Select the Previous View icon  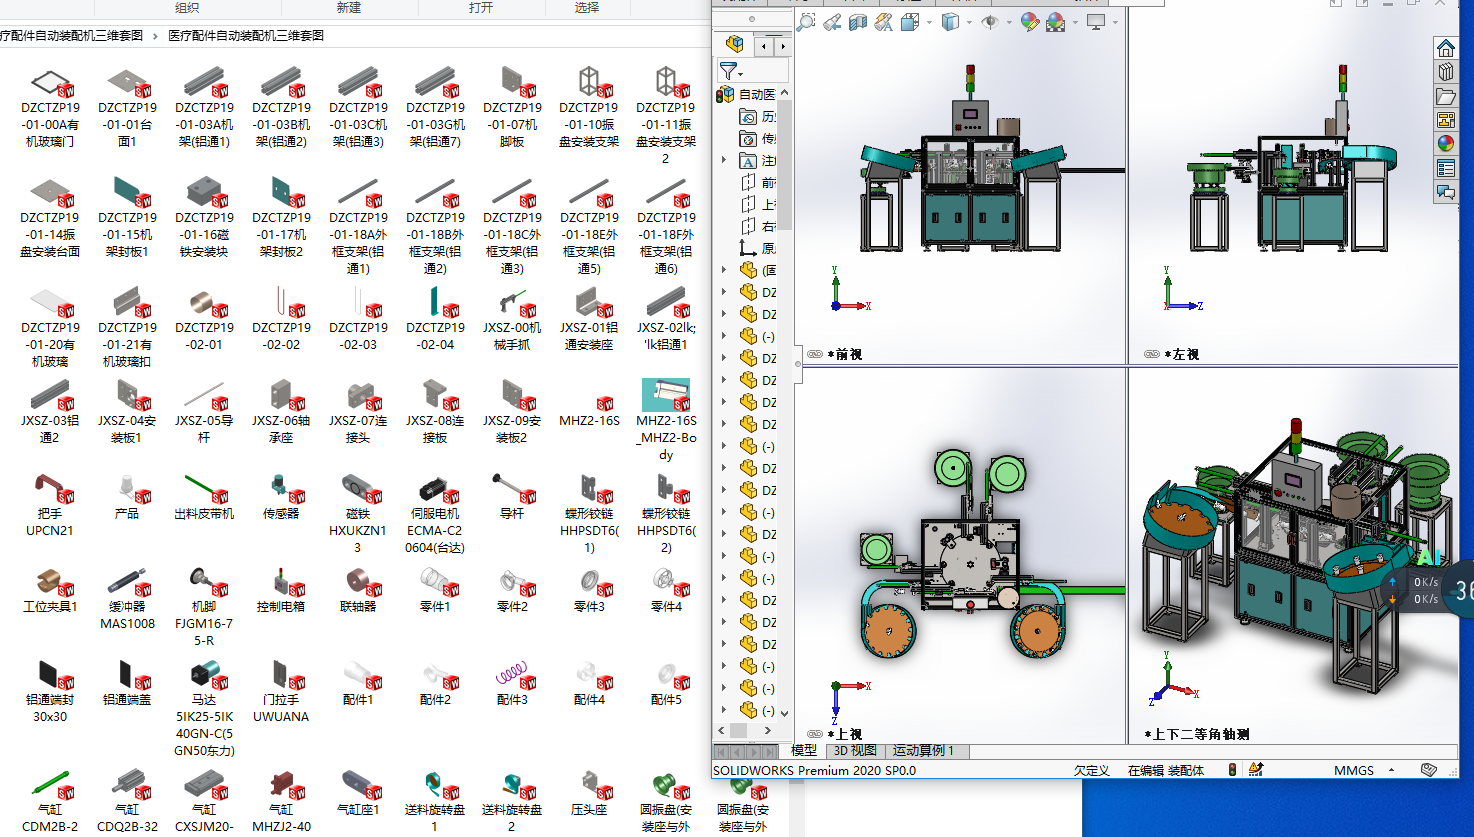[x=832, y=22]
